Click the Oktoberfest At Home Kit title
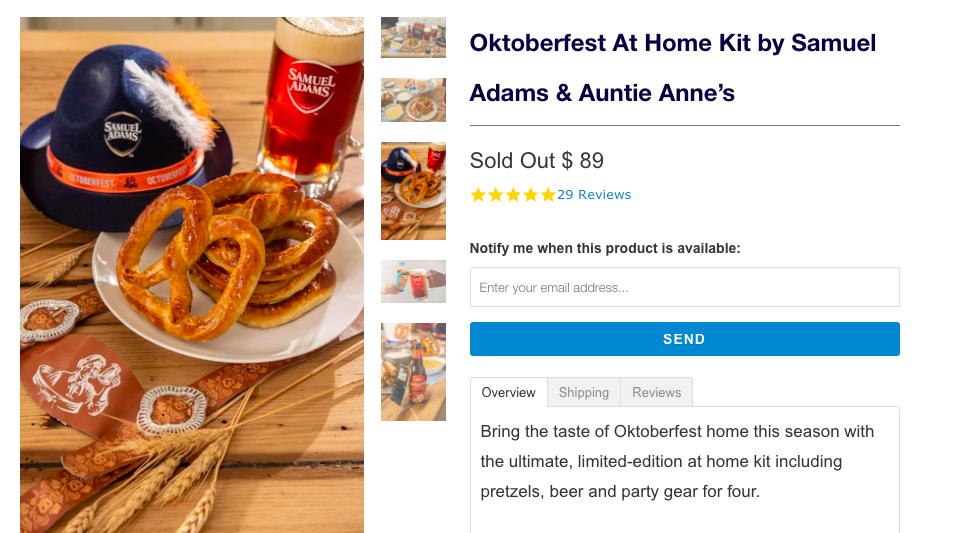This screenshot has height=533, width=974. click(672, 68)
